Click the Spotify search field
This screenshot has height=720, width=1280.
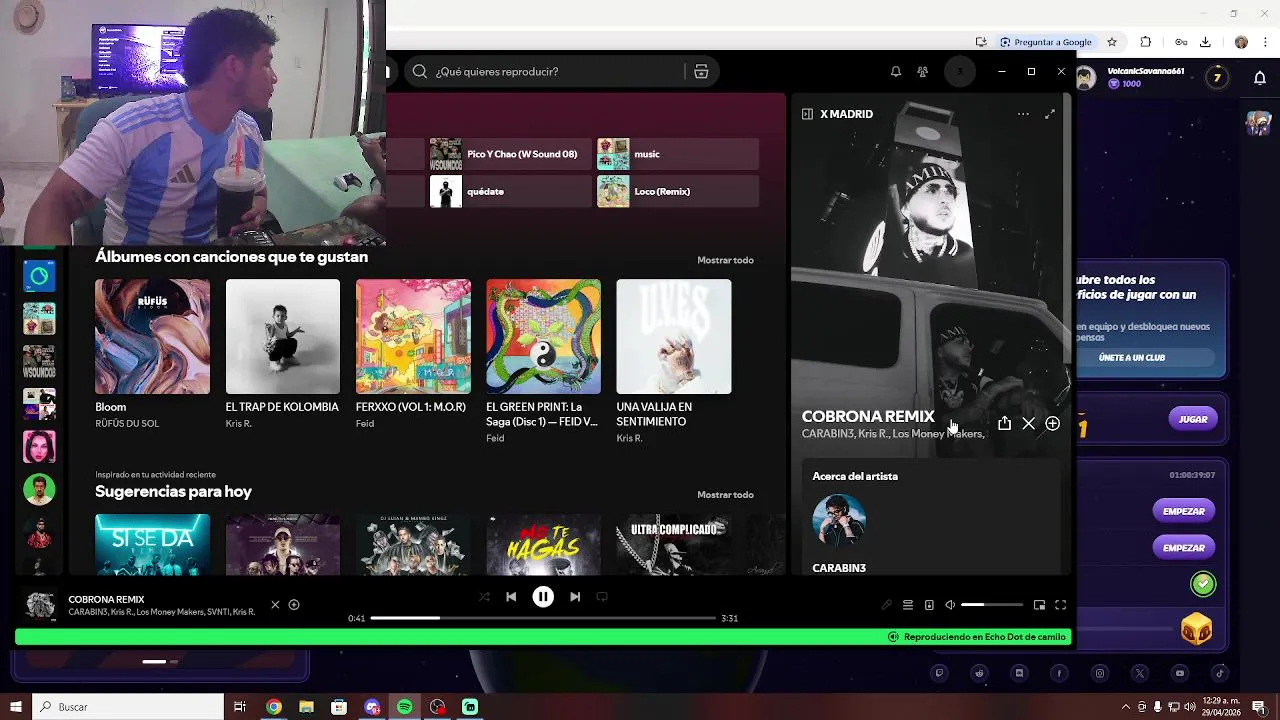[x=545, y=72]
